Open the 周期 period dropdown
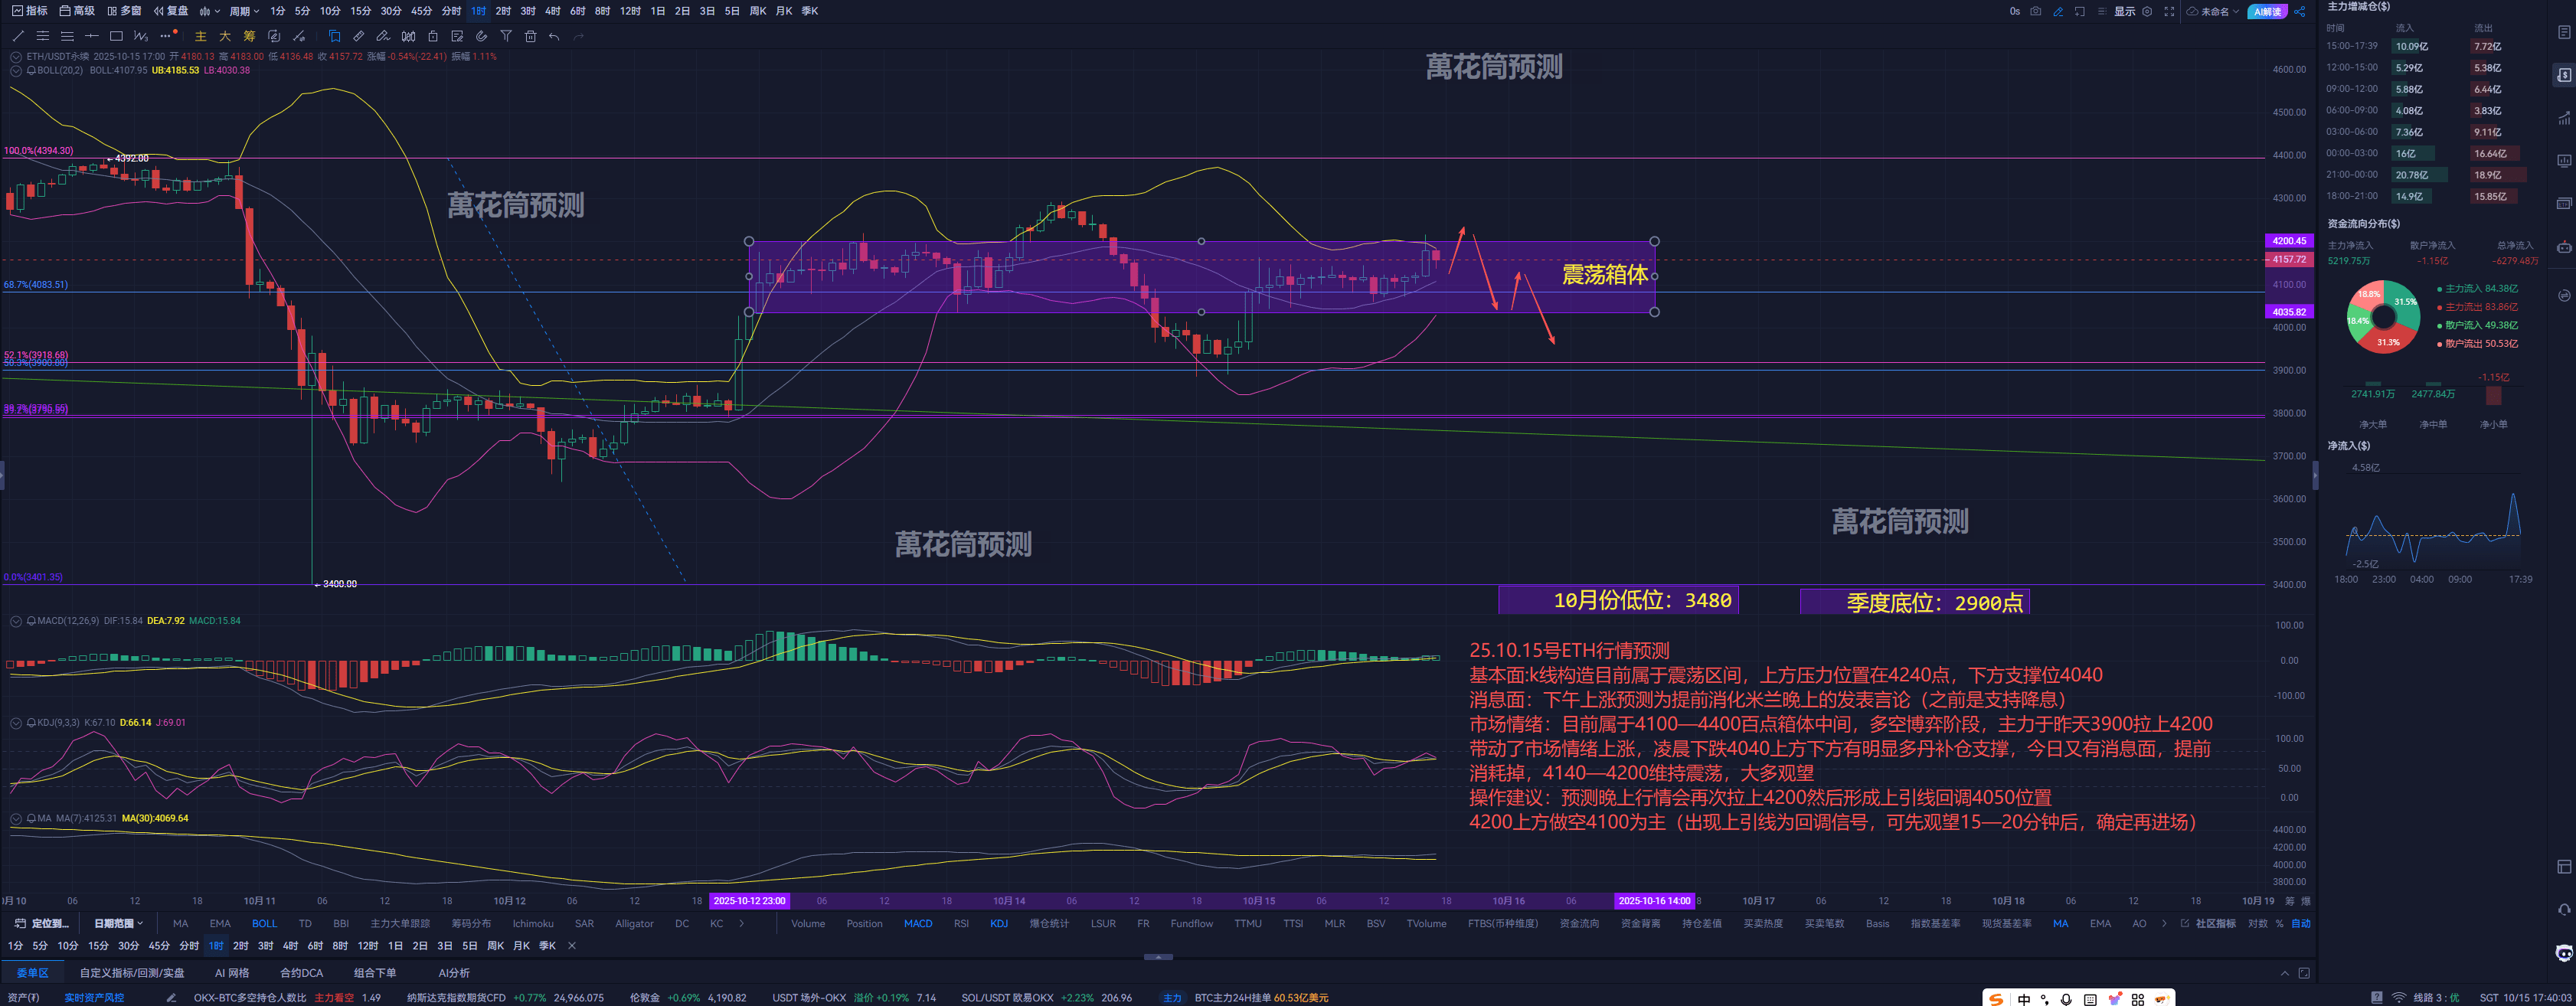This screenshot has height=1006, width=2576. (x=243, y=11)
